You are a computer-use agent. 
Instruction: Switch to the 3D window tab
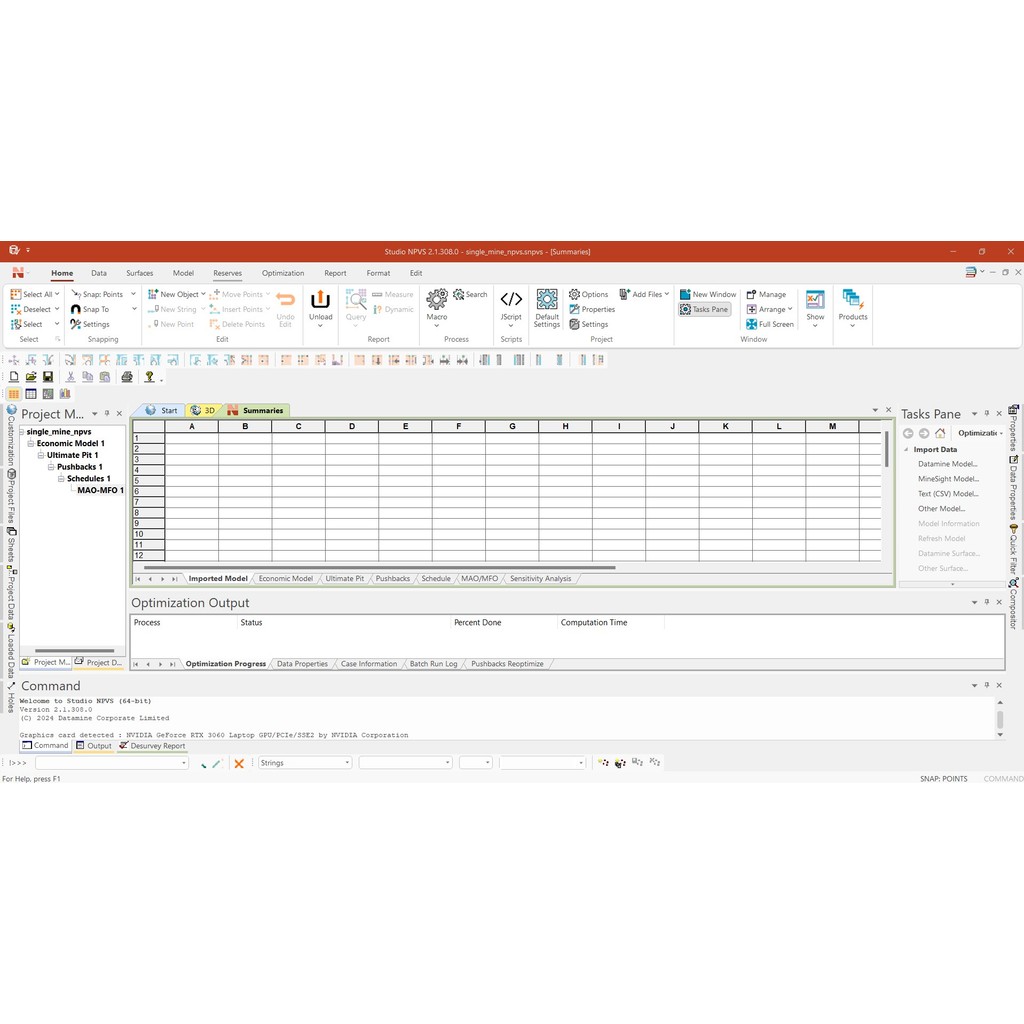204,411
